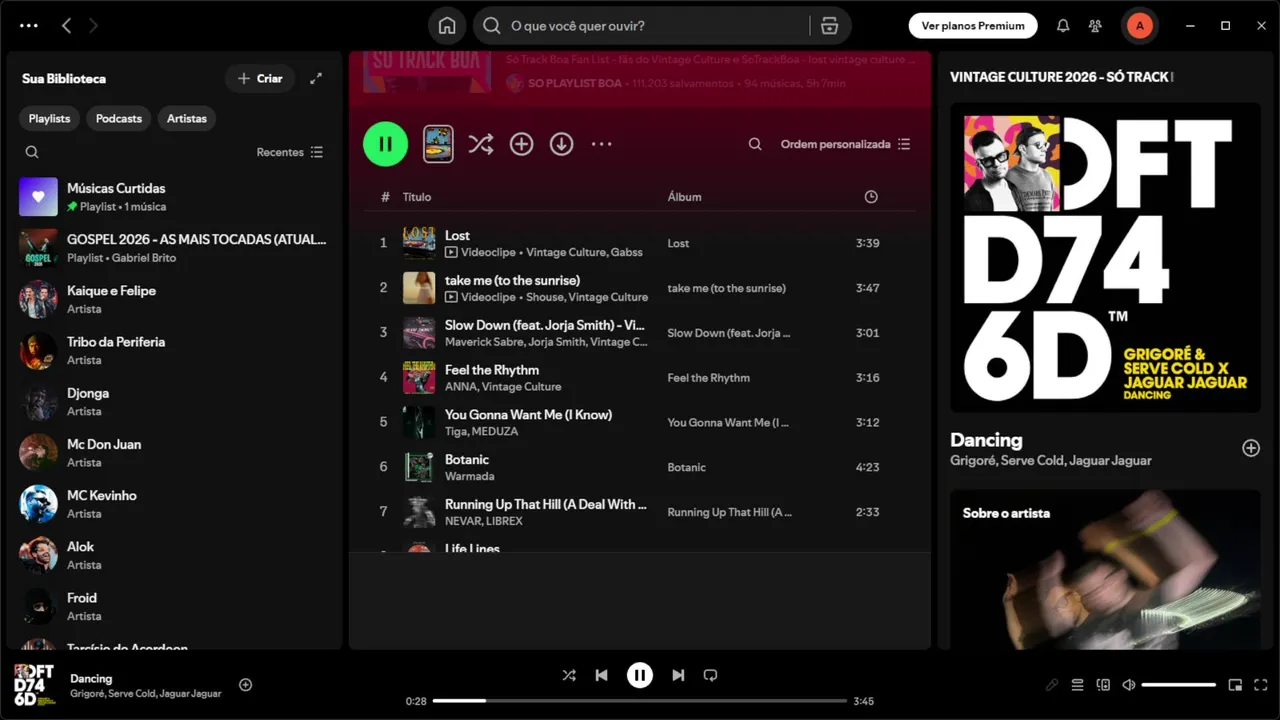Download the playlist
The image size is (1280, 720).
pyautogui.click(x=562, y=144)
